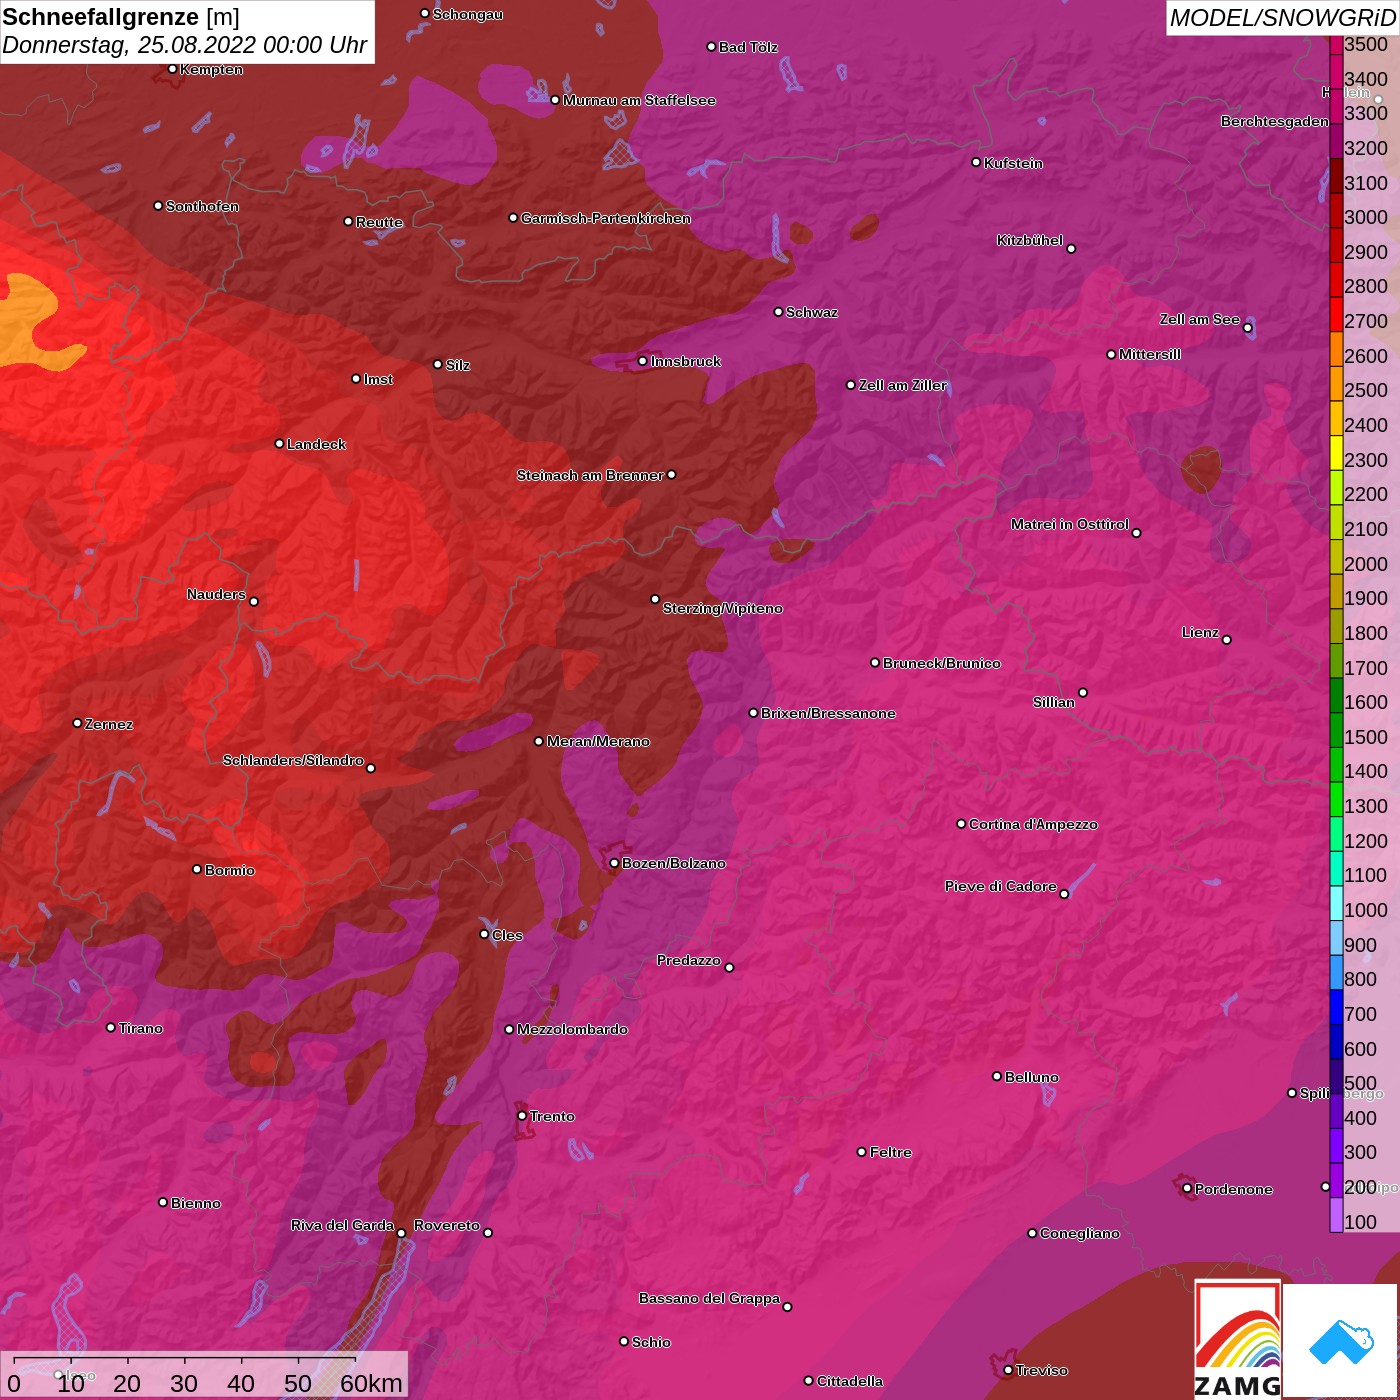
Task: Click the Matrei in Osttirol label
Action: click(x=1070, y=524)
